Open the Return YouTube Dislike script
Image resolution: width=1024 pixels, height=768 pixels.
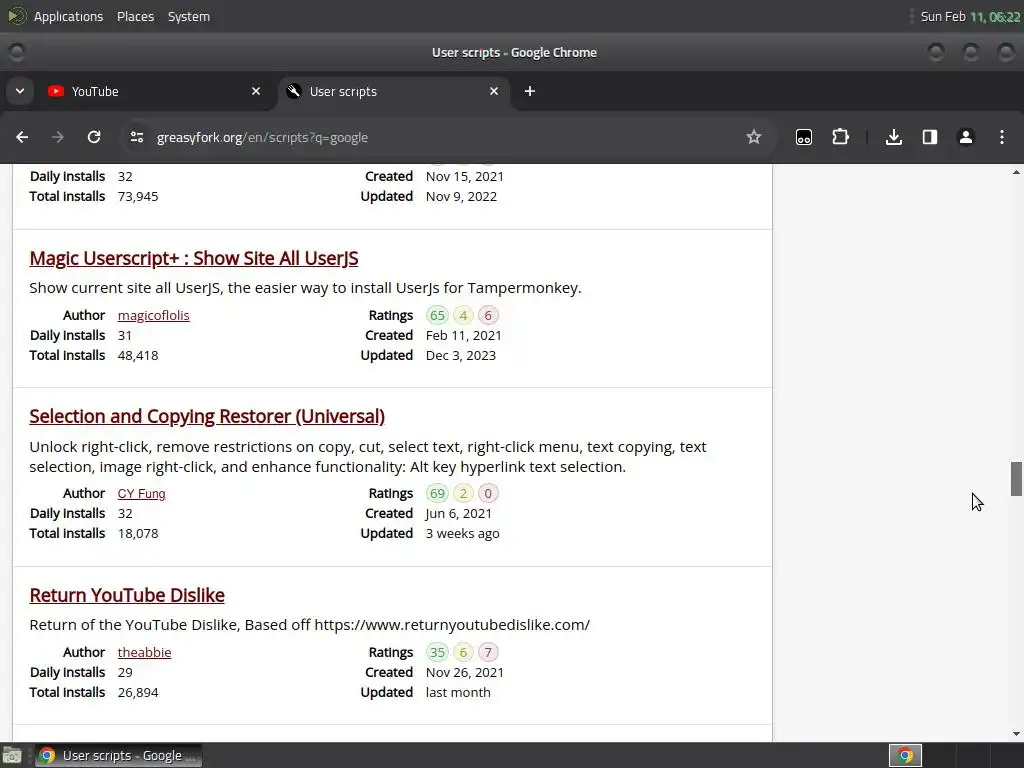[127, 595]
